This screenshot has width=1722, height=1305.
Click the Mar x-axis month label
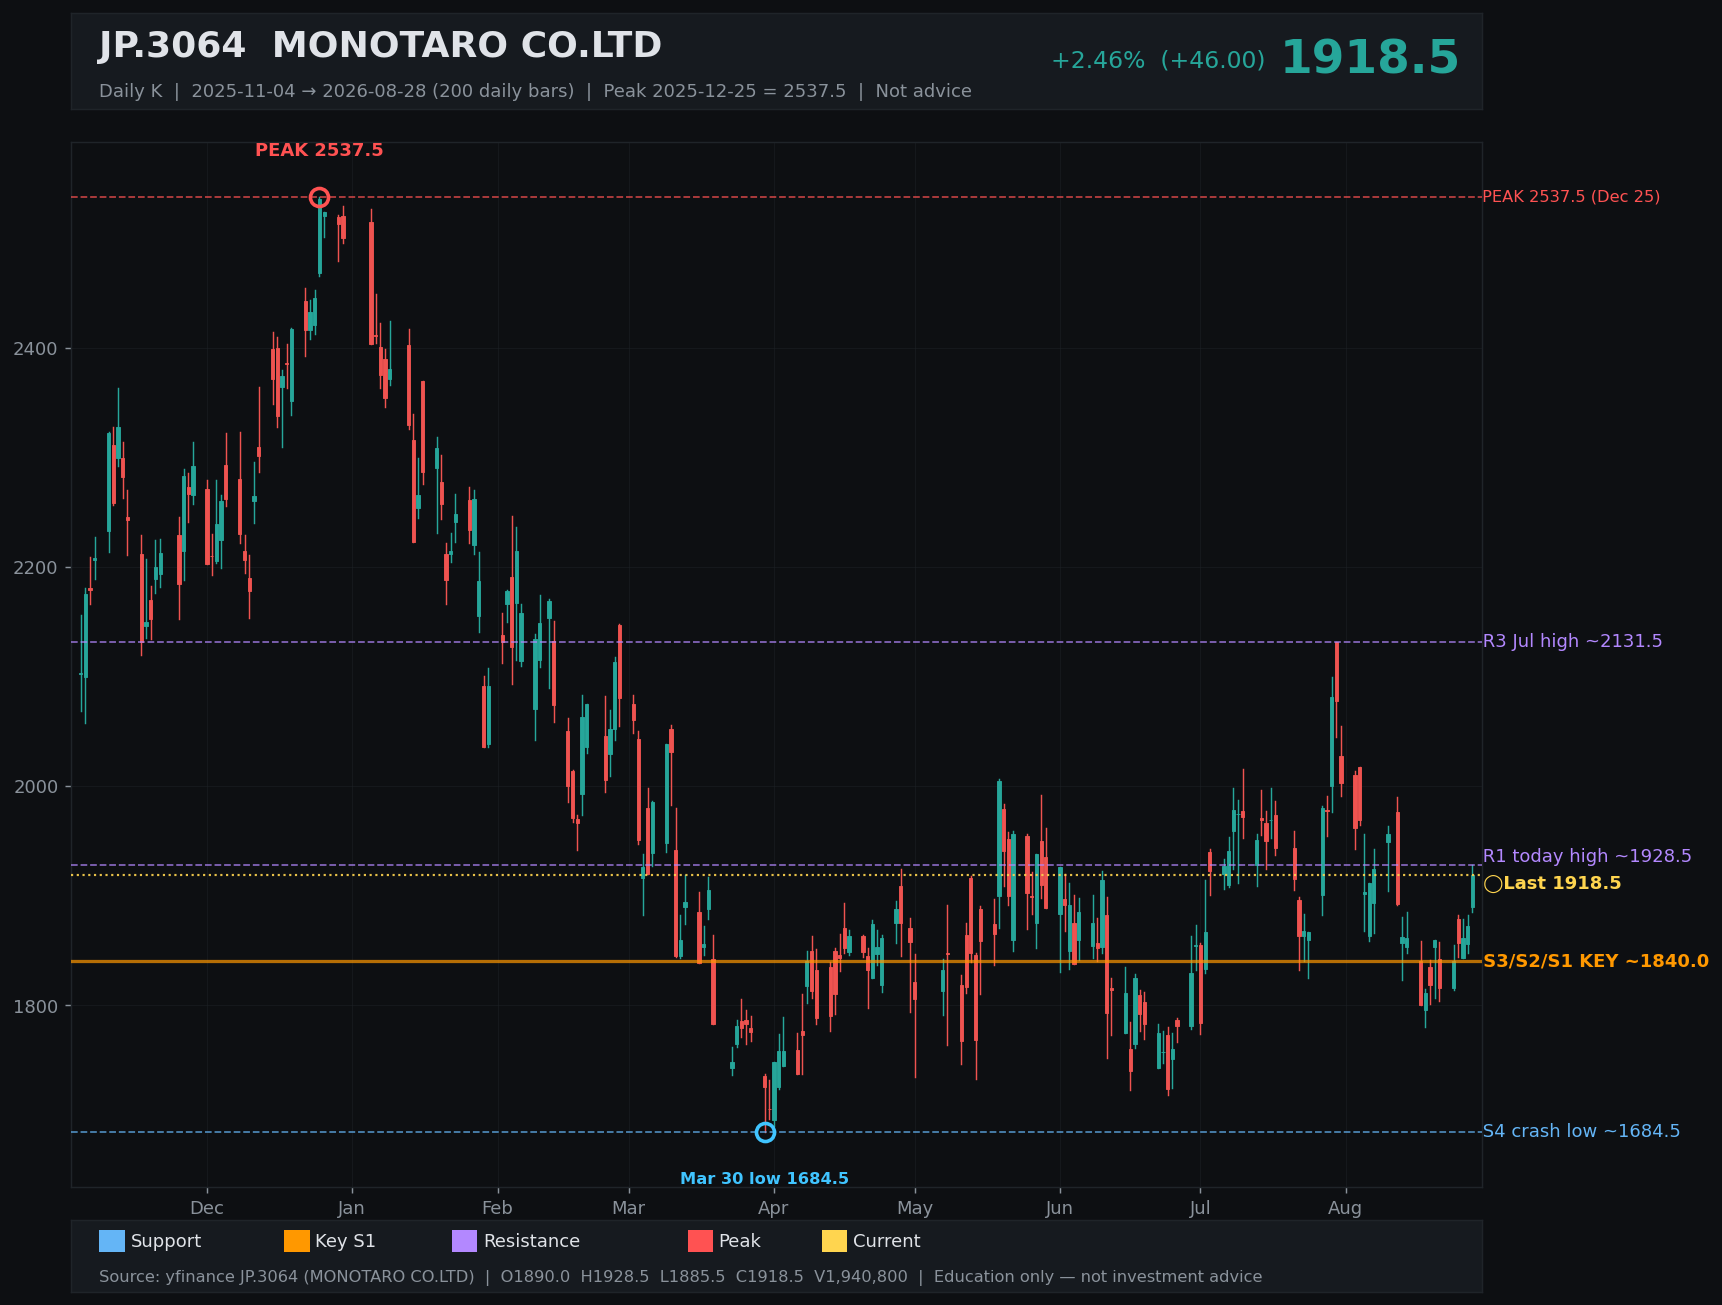(x=628, y=1208)
